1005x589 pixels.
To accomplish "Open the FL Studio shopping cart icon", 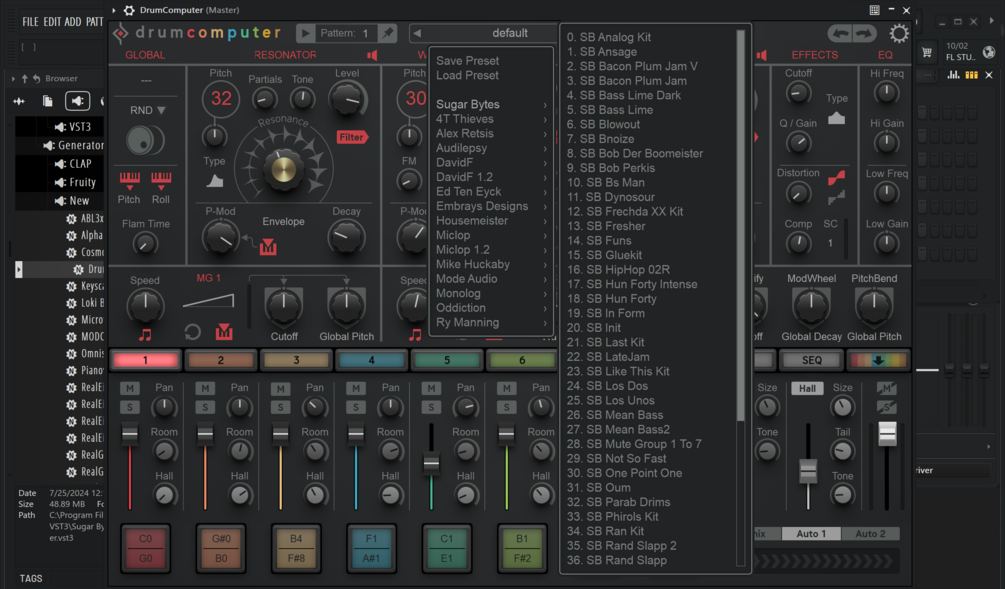I will 927,53.
